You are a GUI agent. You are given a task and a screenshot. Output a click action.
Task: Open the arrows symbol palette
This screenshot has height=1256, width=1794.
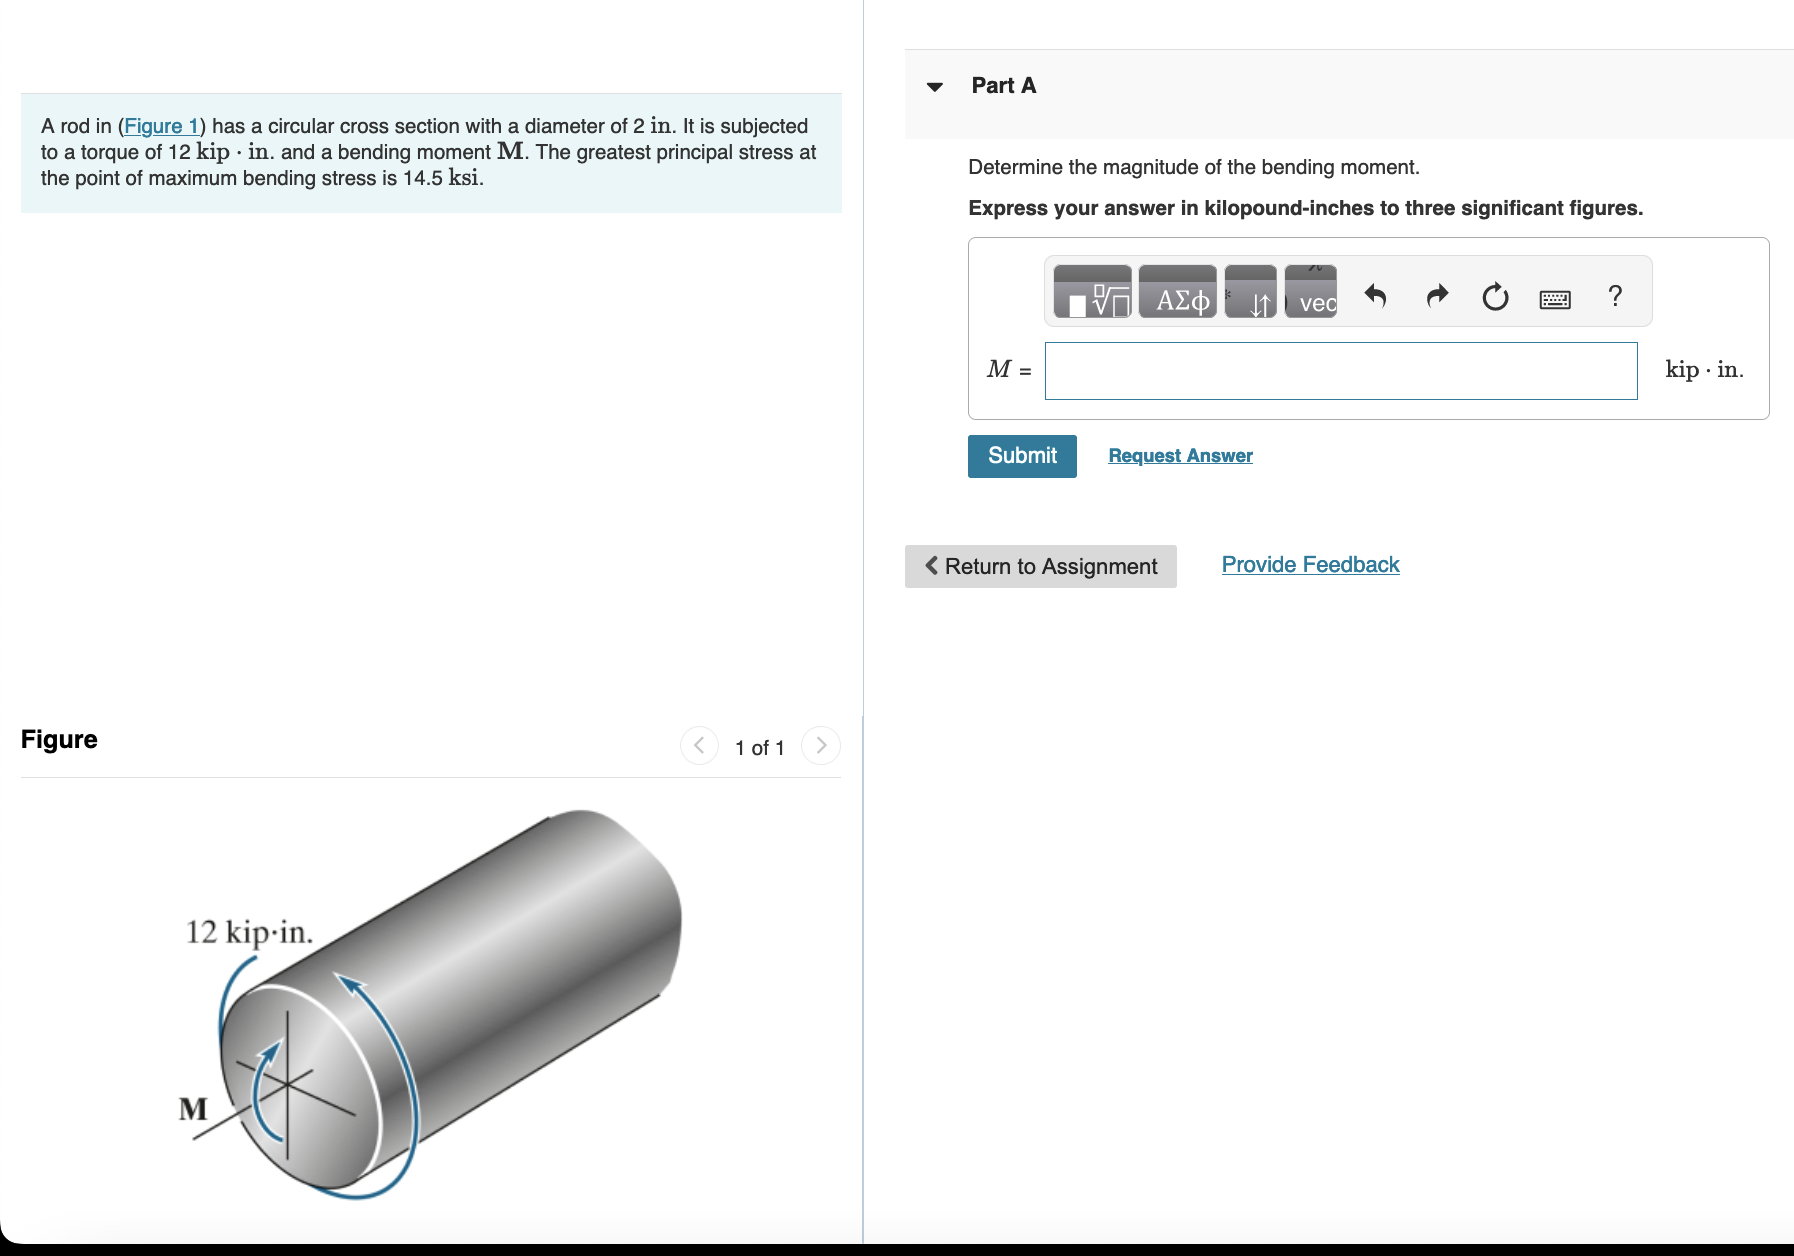[x=1250, y=300]
